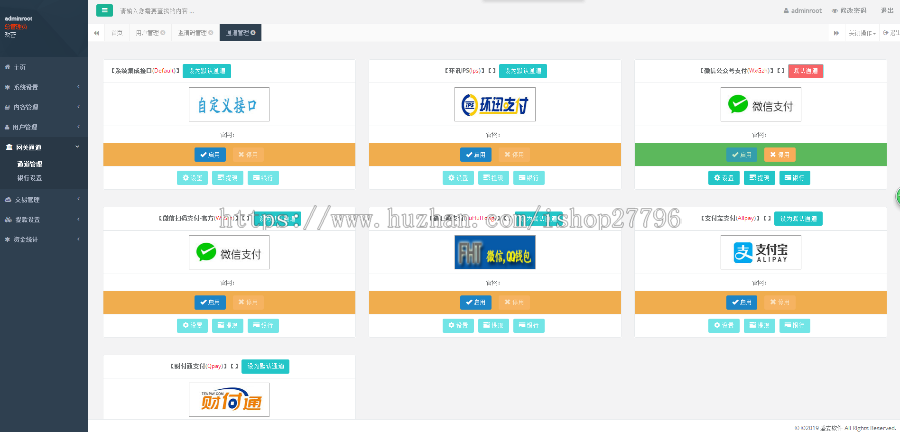Image resolution: width=900 pixels, height=432 pixels.
Task: Expand the 用户管理 sidebar menu
Action: pos(44,127)
